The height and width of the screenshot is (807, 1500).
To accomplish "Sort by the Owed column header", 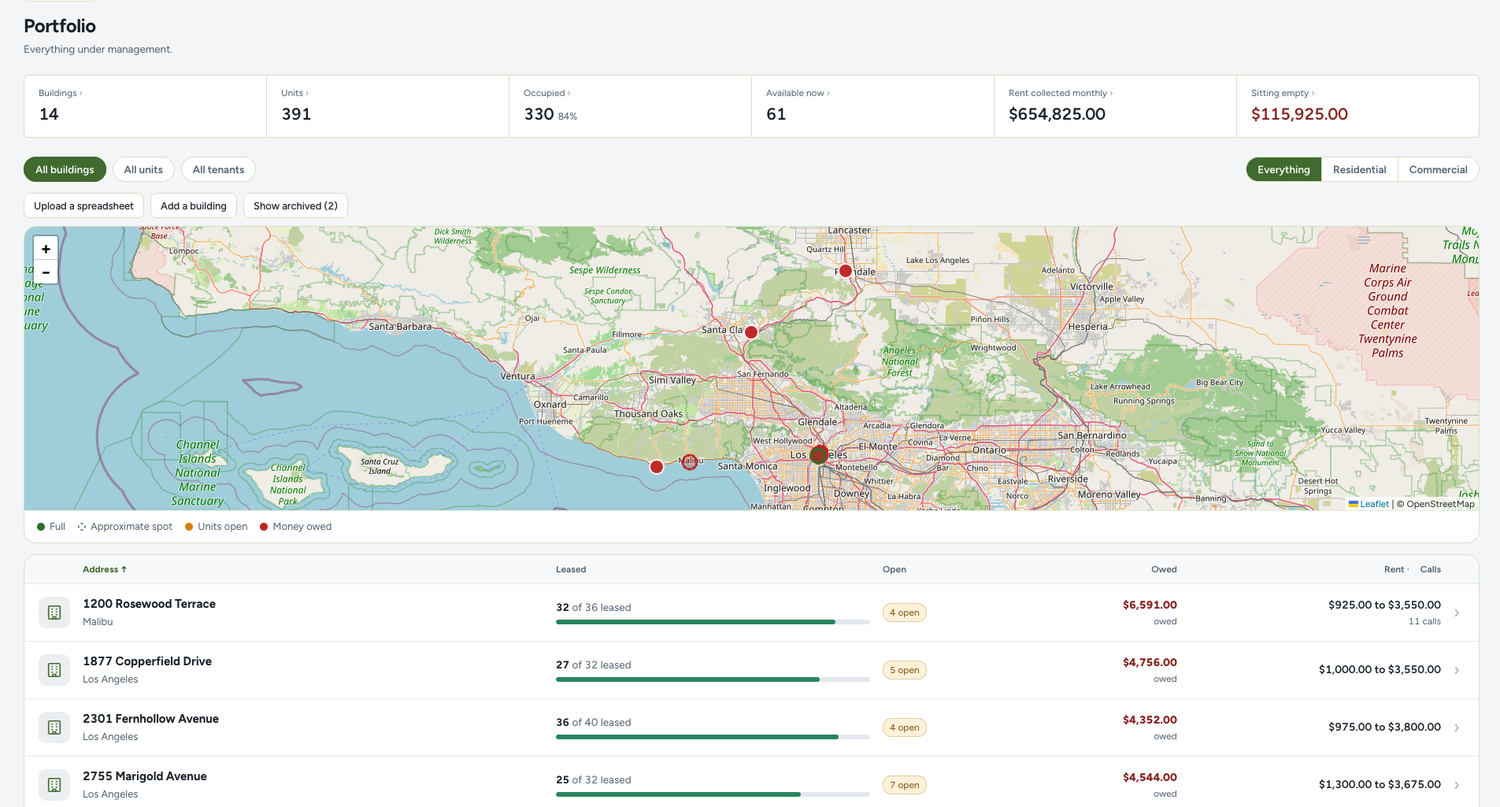I will click(x=1164, y=570).
